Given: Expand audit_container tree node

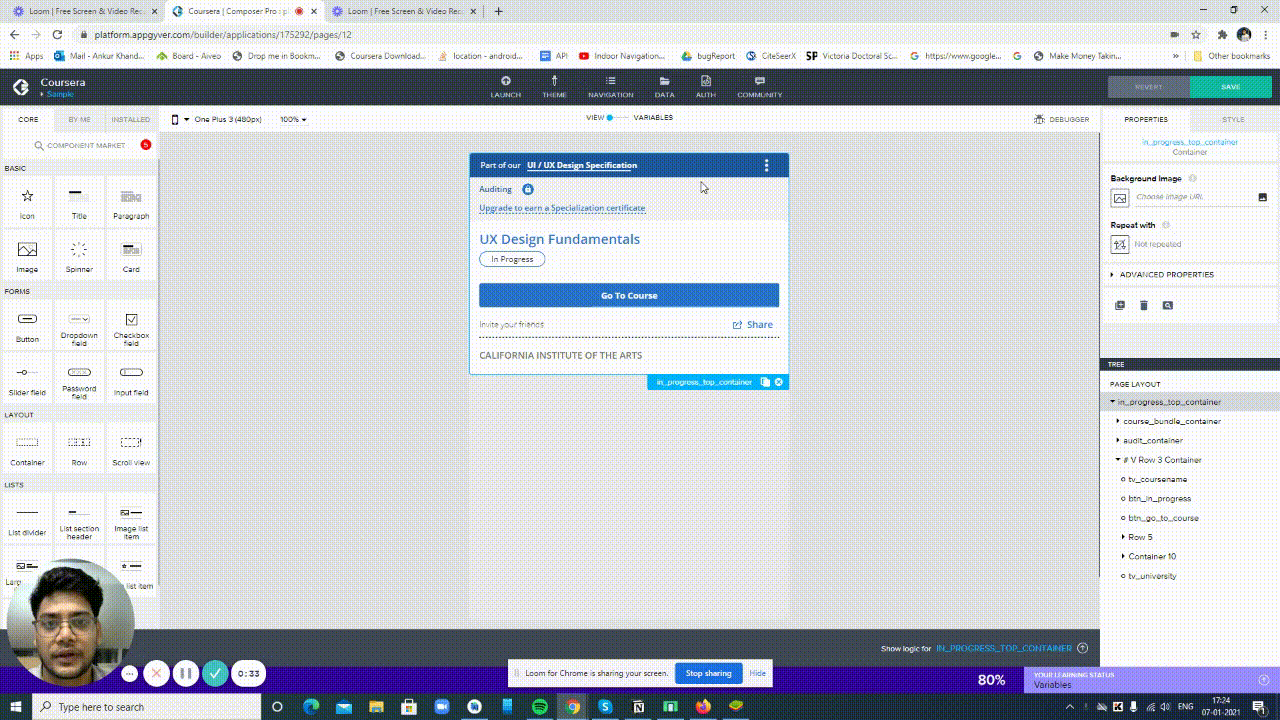Looking at the screenshot, I should [x=1118, y=440].
